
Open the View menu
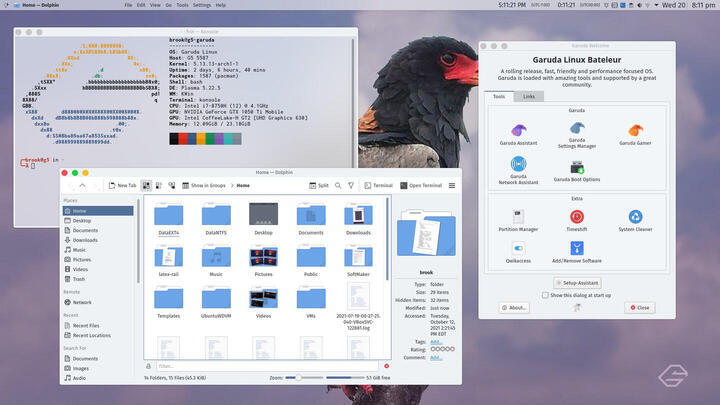[x=155, y=5]
